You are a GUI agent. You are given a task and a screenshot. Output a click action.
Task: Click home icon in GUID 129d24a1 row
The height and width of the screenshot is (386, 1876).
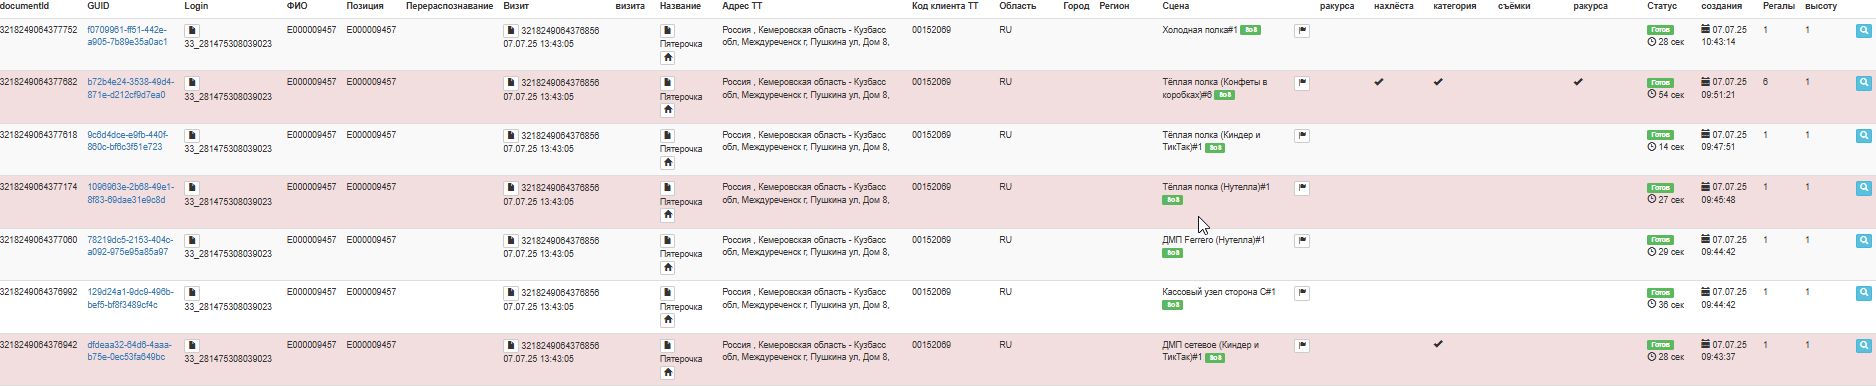tap(668, 320)
